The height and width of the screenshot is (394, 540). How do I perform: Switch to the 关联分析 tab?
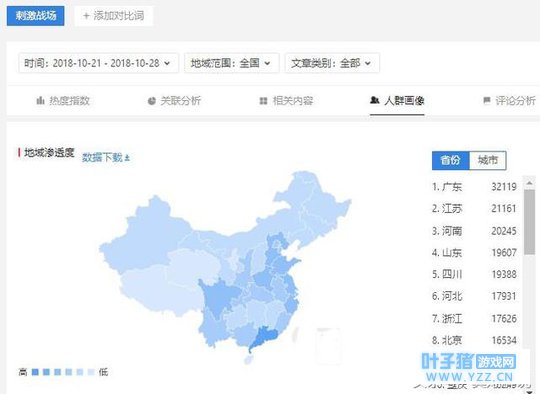tap(174, 101)
